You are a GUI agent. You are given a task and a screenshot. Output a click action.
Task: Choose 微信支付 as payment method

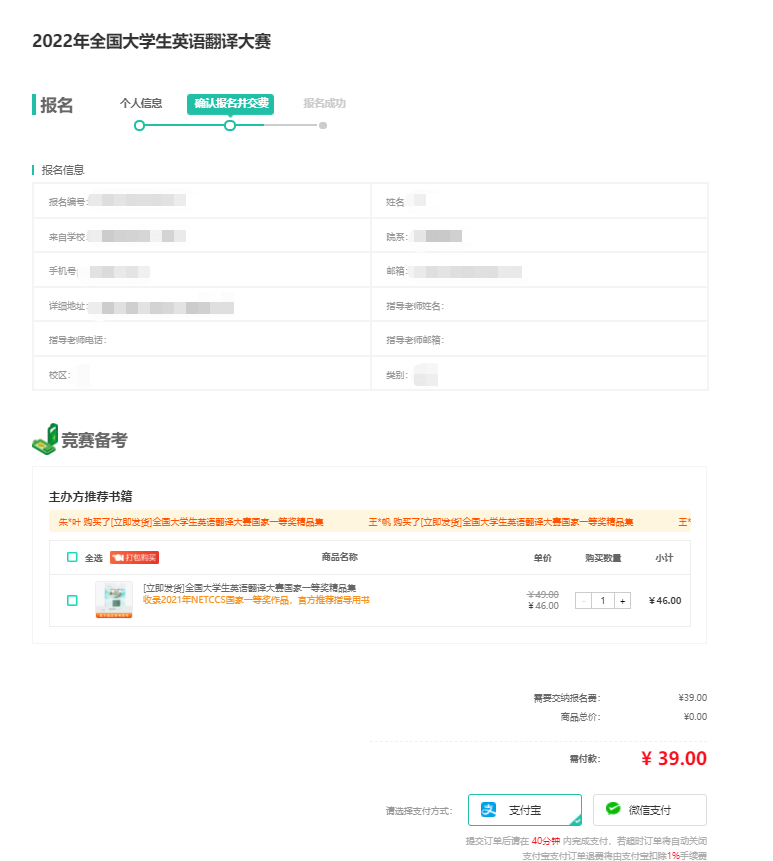pyautogui.click(x=649, y=809)
